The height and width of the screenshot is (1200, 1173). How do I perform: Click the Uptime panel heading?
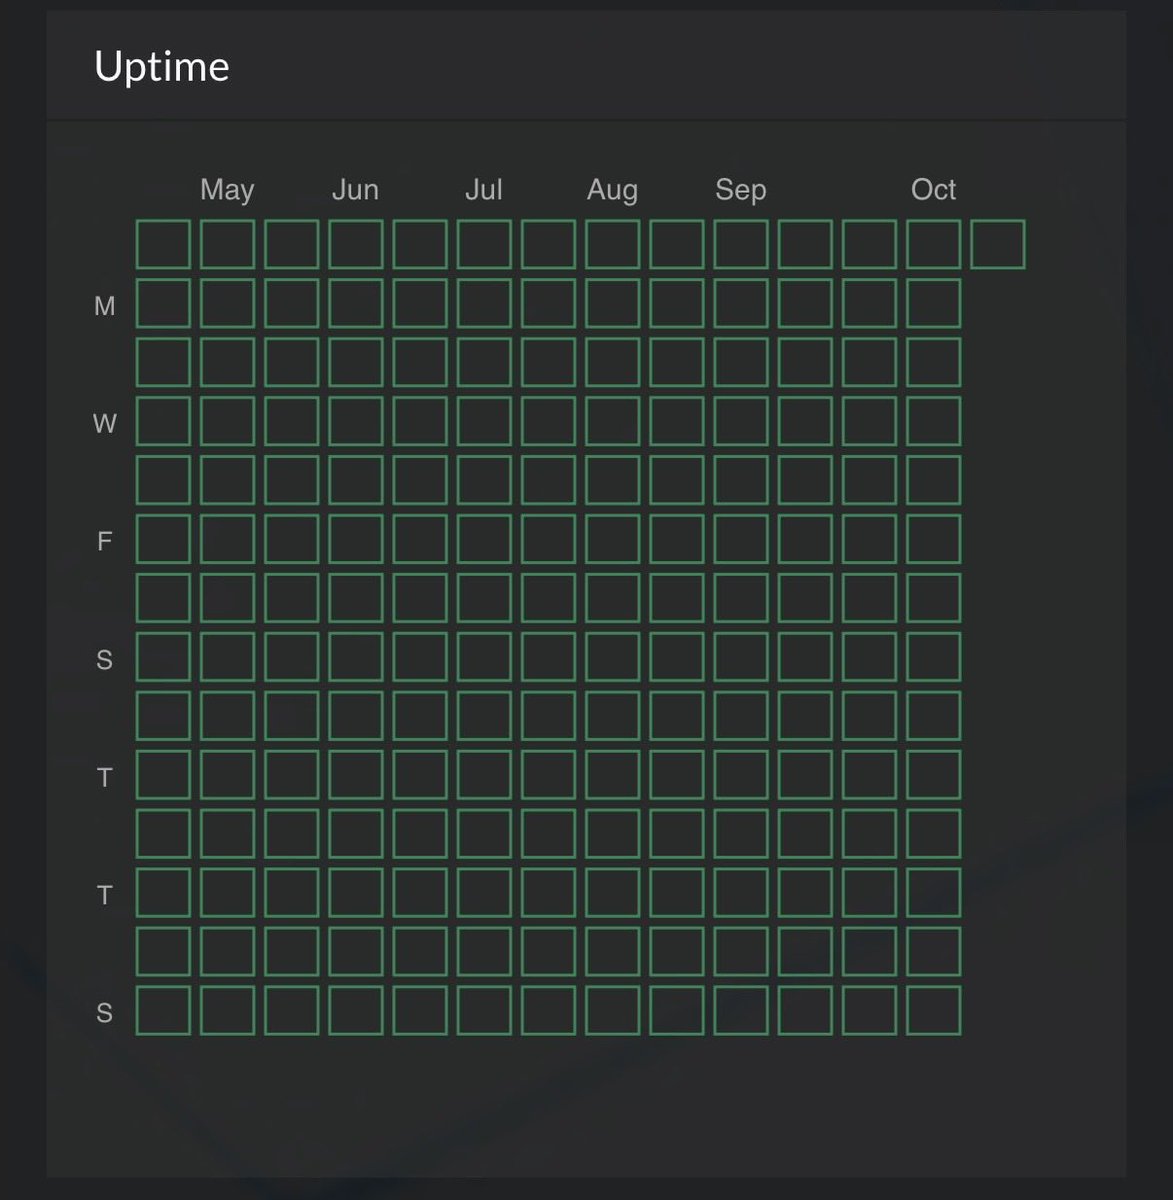point(161,67)
